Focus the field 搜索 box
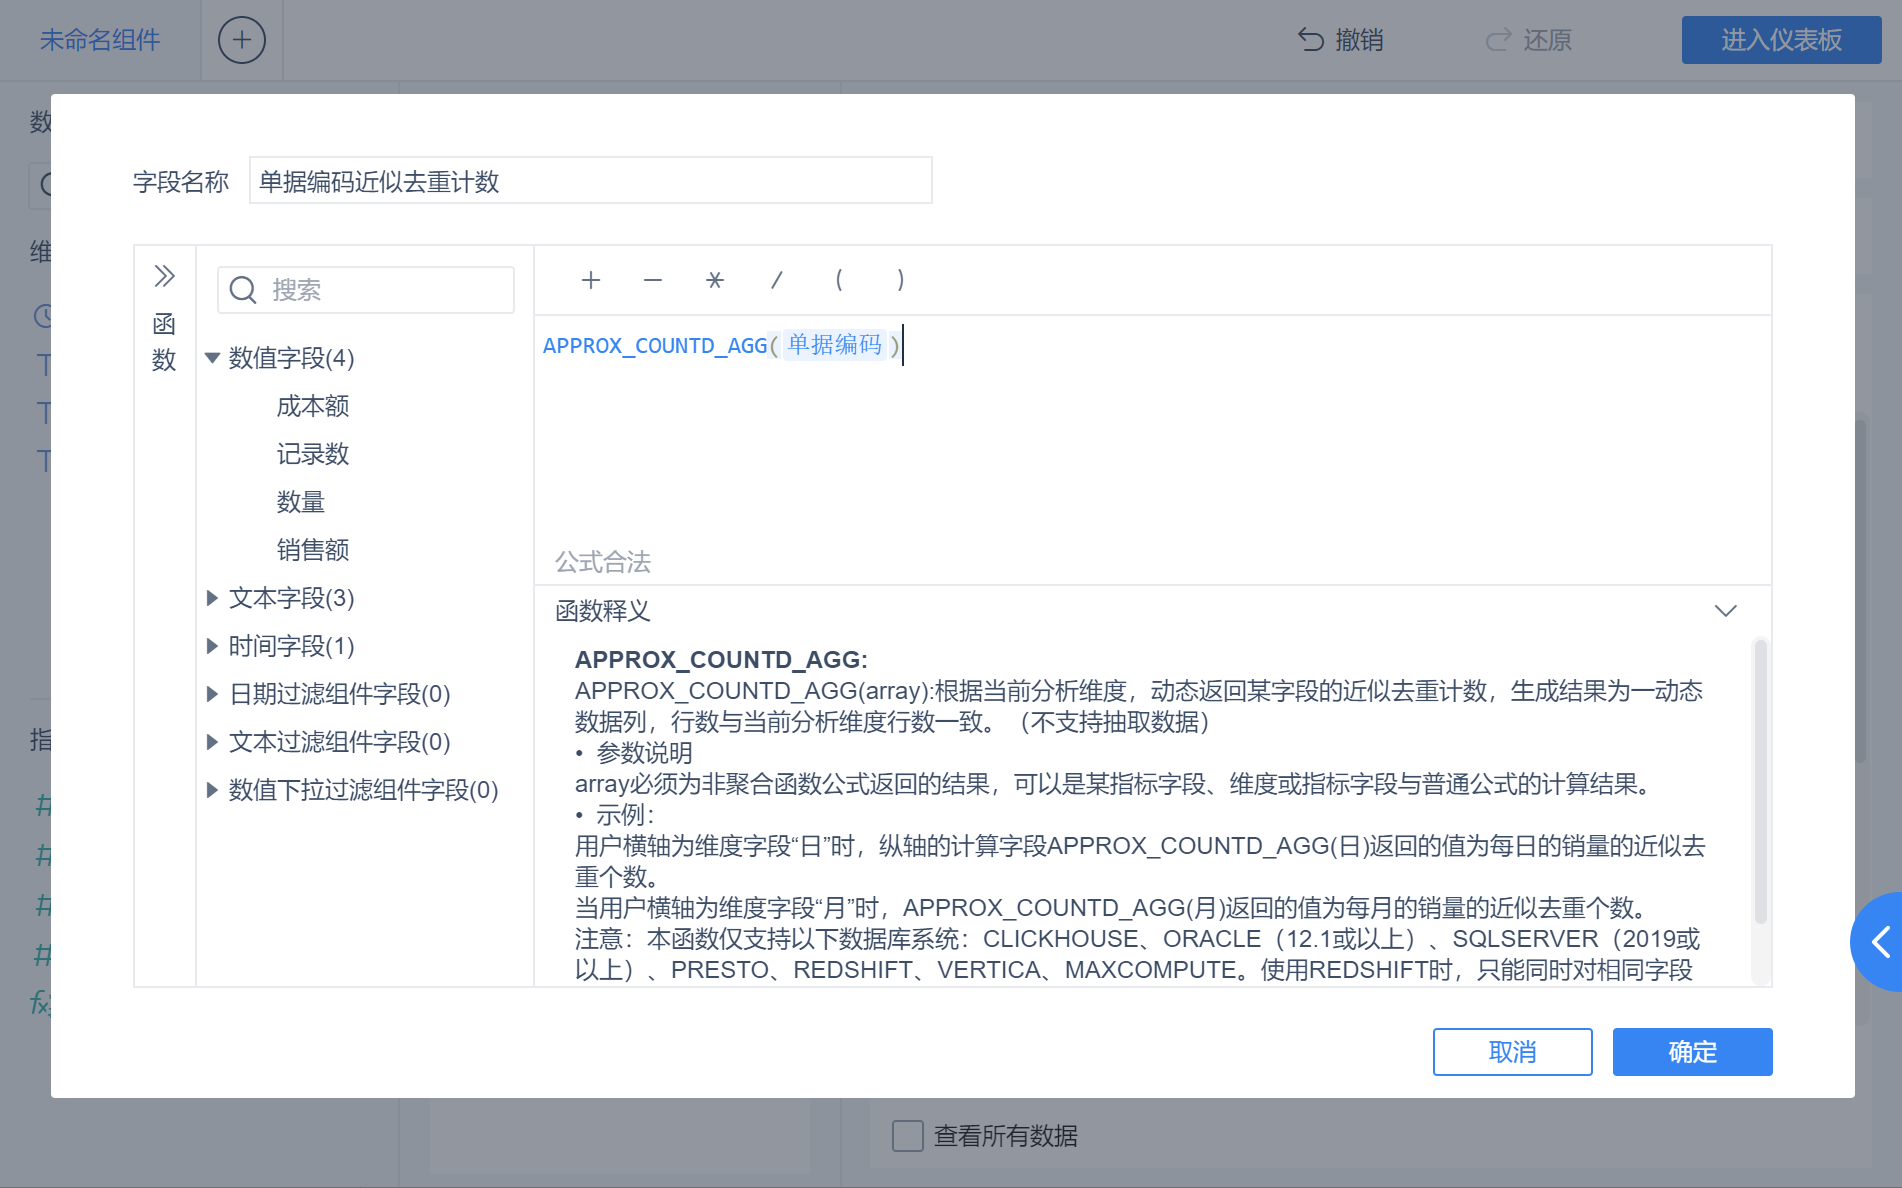The height and width of the screenshot is (1188, 1902). (366, 290)
